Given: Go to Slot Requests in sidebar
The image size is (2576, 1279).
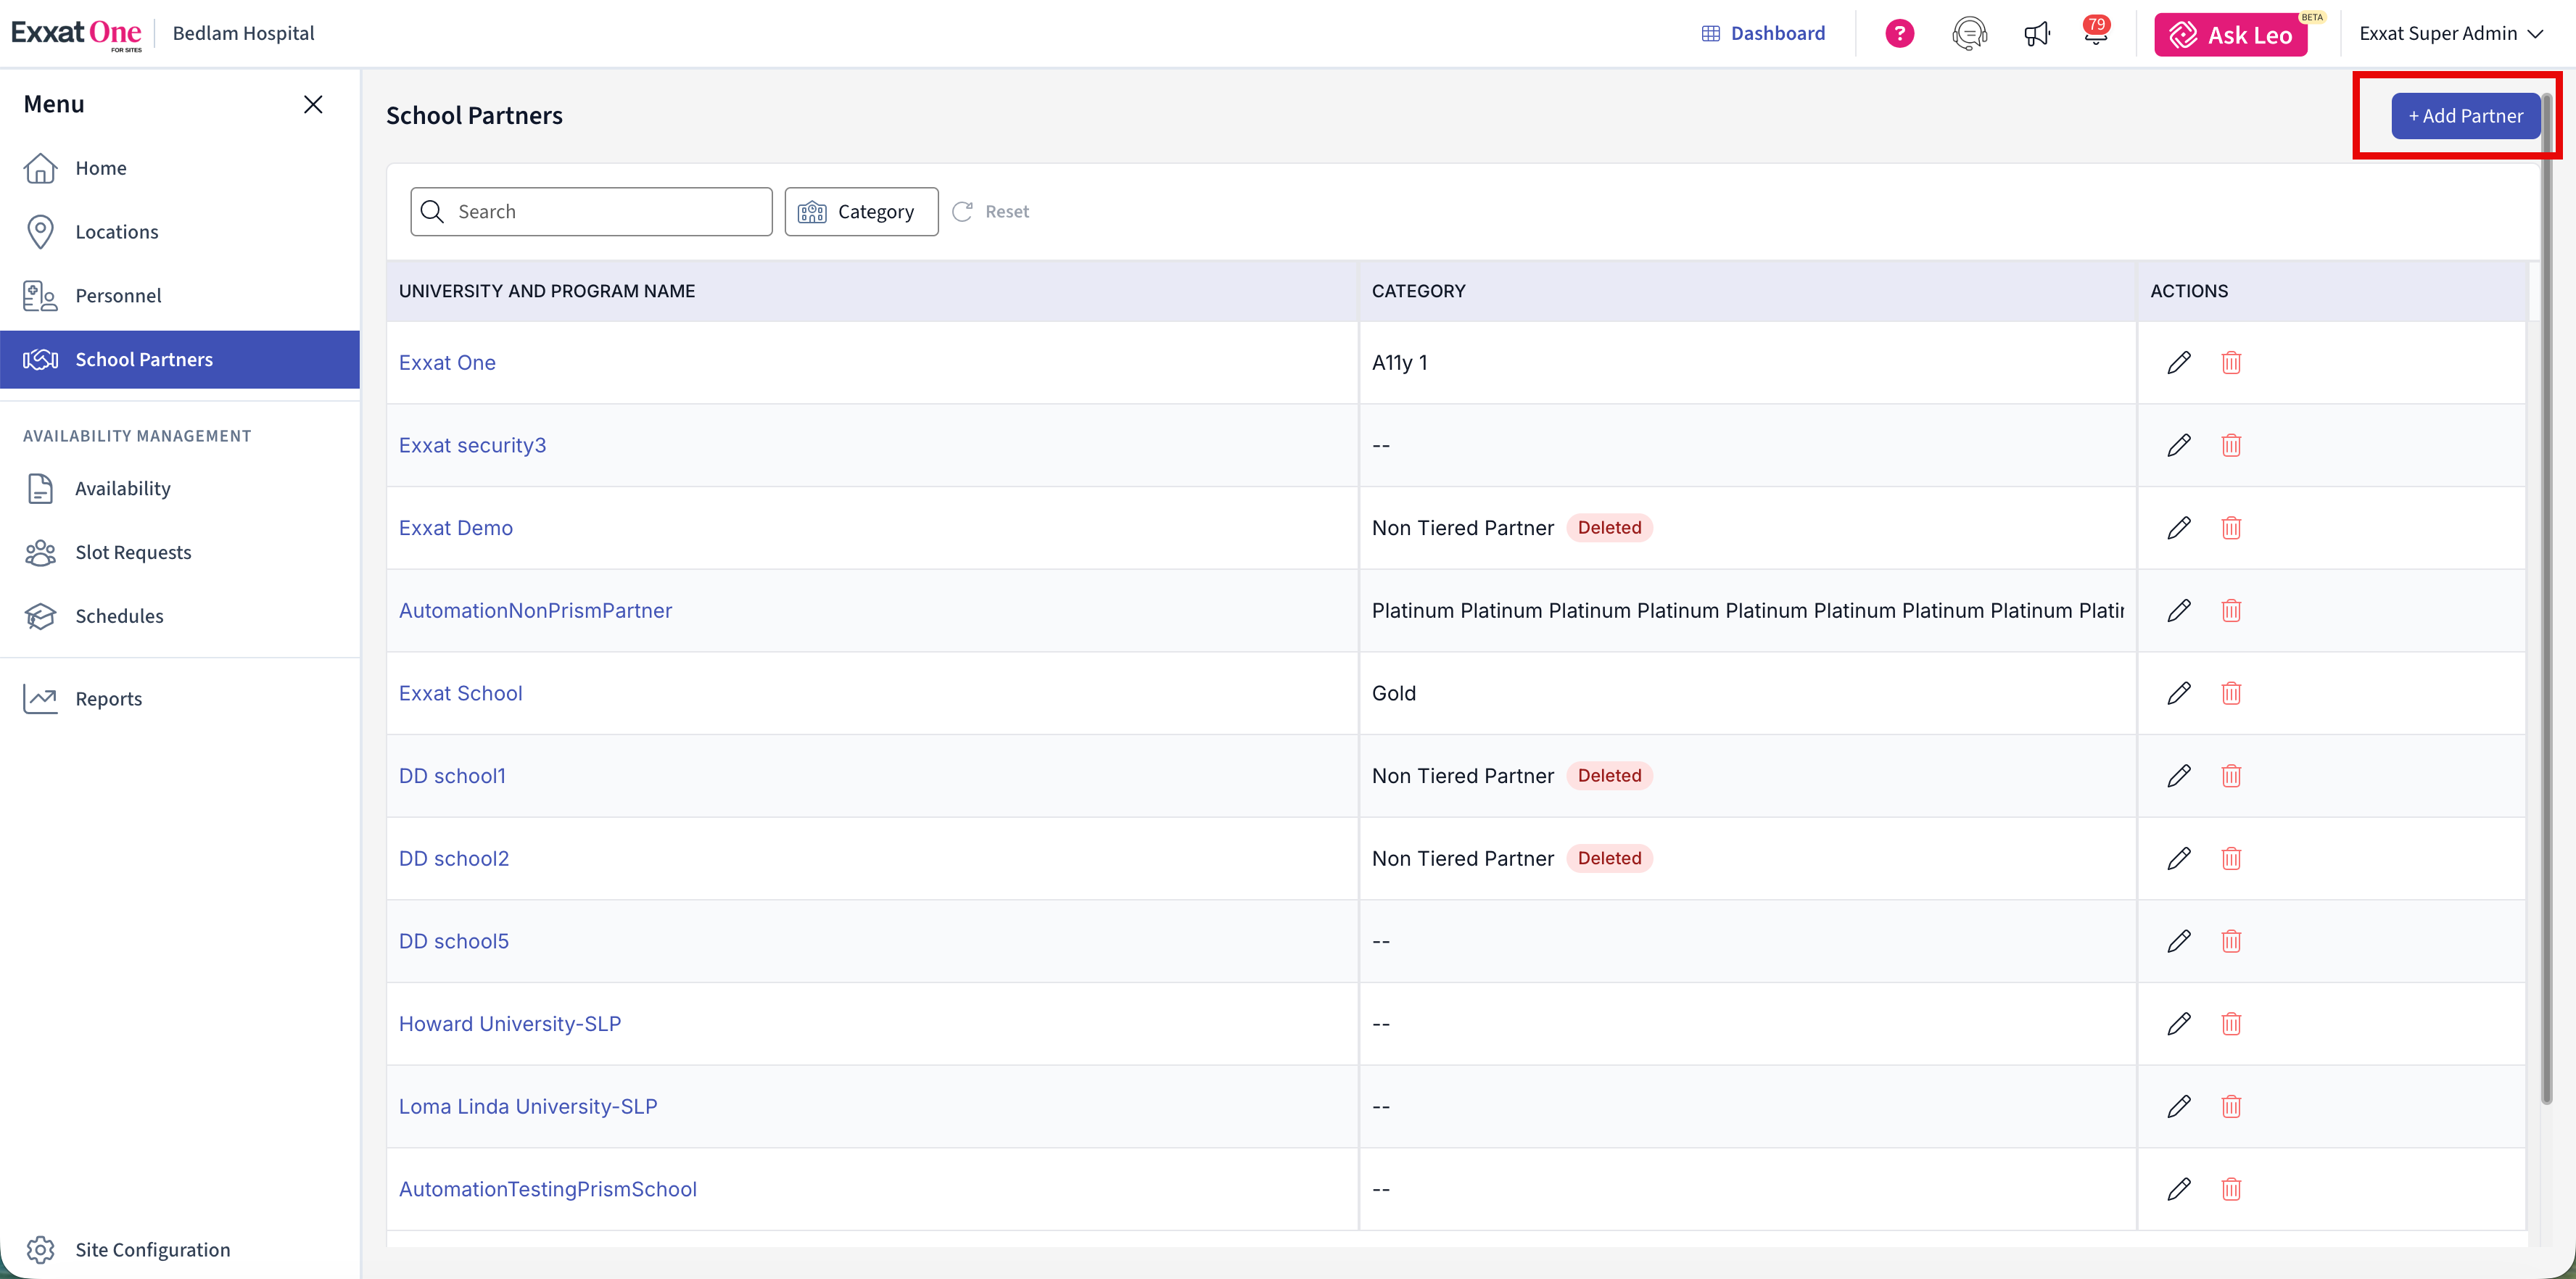Looking at the screenshot, I should tap(132, 552).
